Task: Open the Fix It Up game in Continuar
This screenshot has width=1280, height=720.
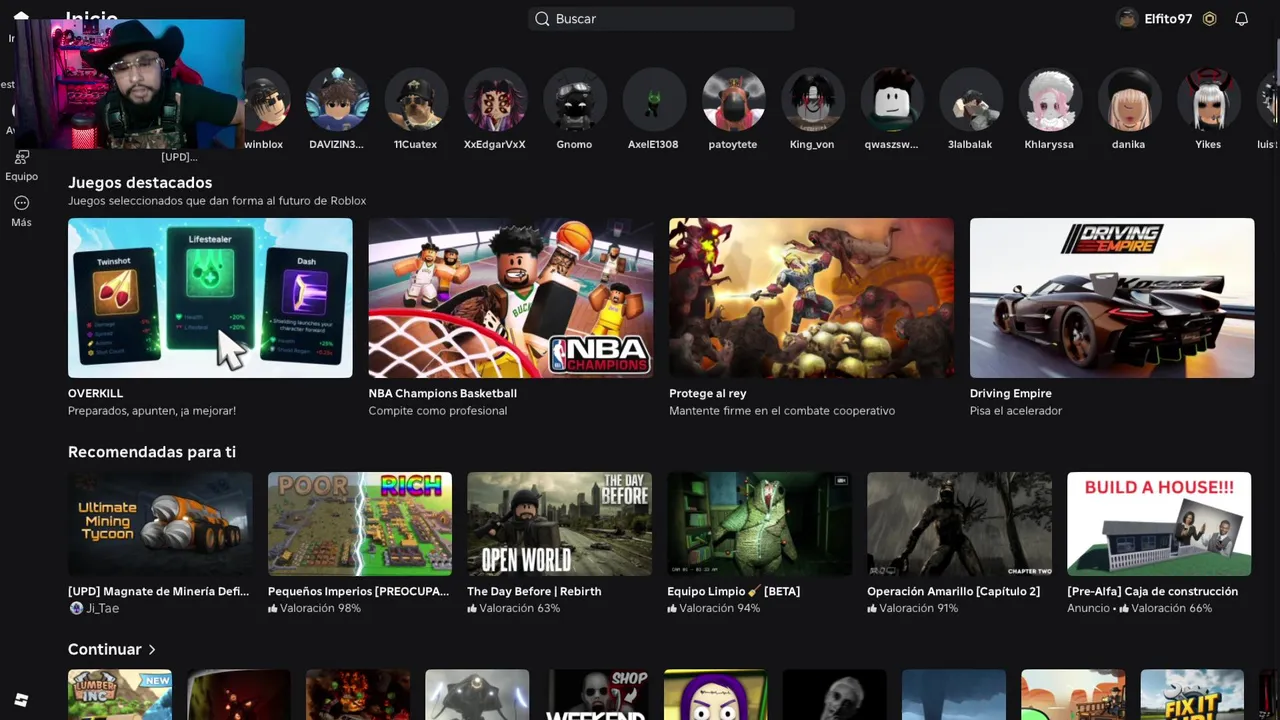Action: point(1192,695)
